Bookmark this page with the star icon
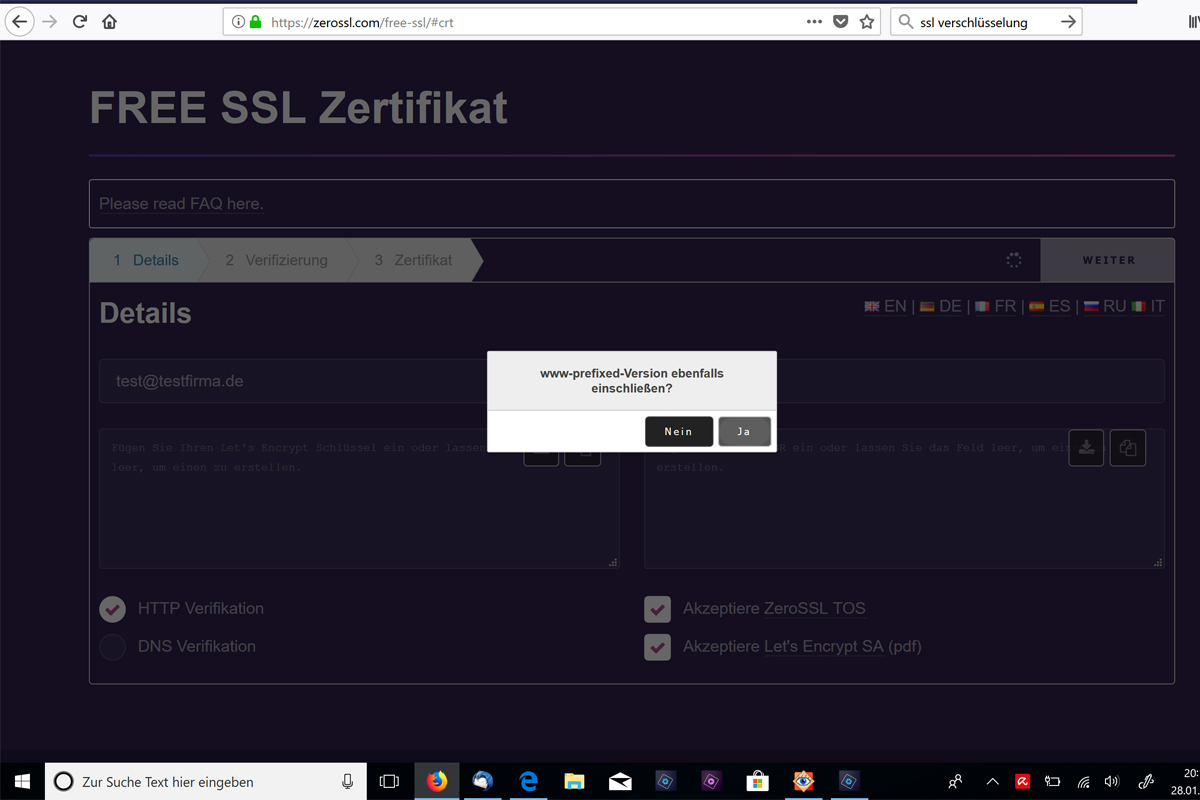This screenshot has width=1200, height=800. pyautogui.click(x=867, y=22)
